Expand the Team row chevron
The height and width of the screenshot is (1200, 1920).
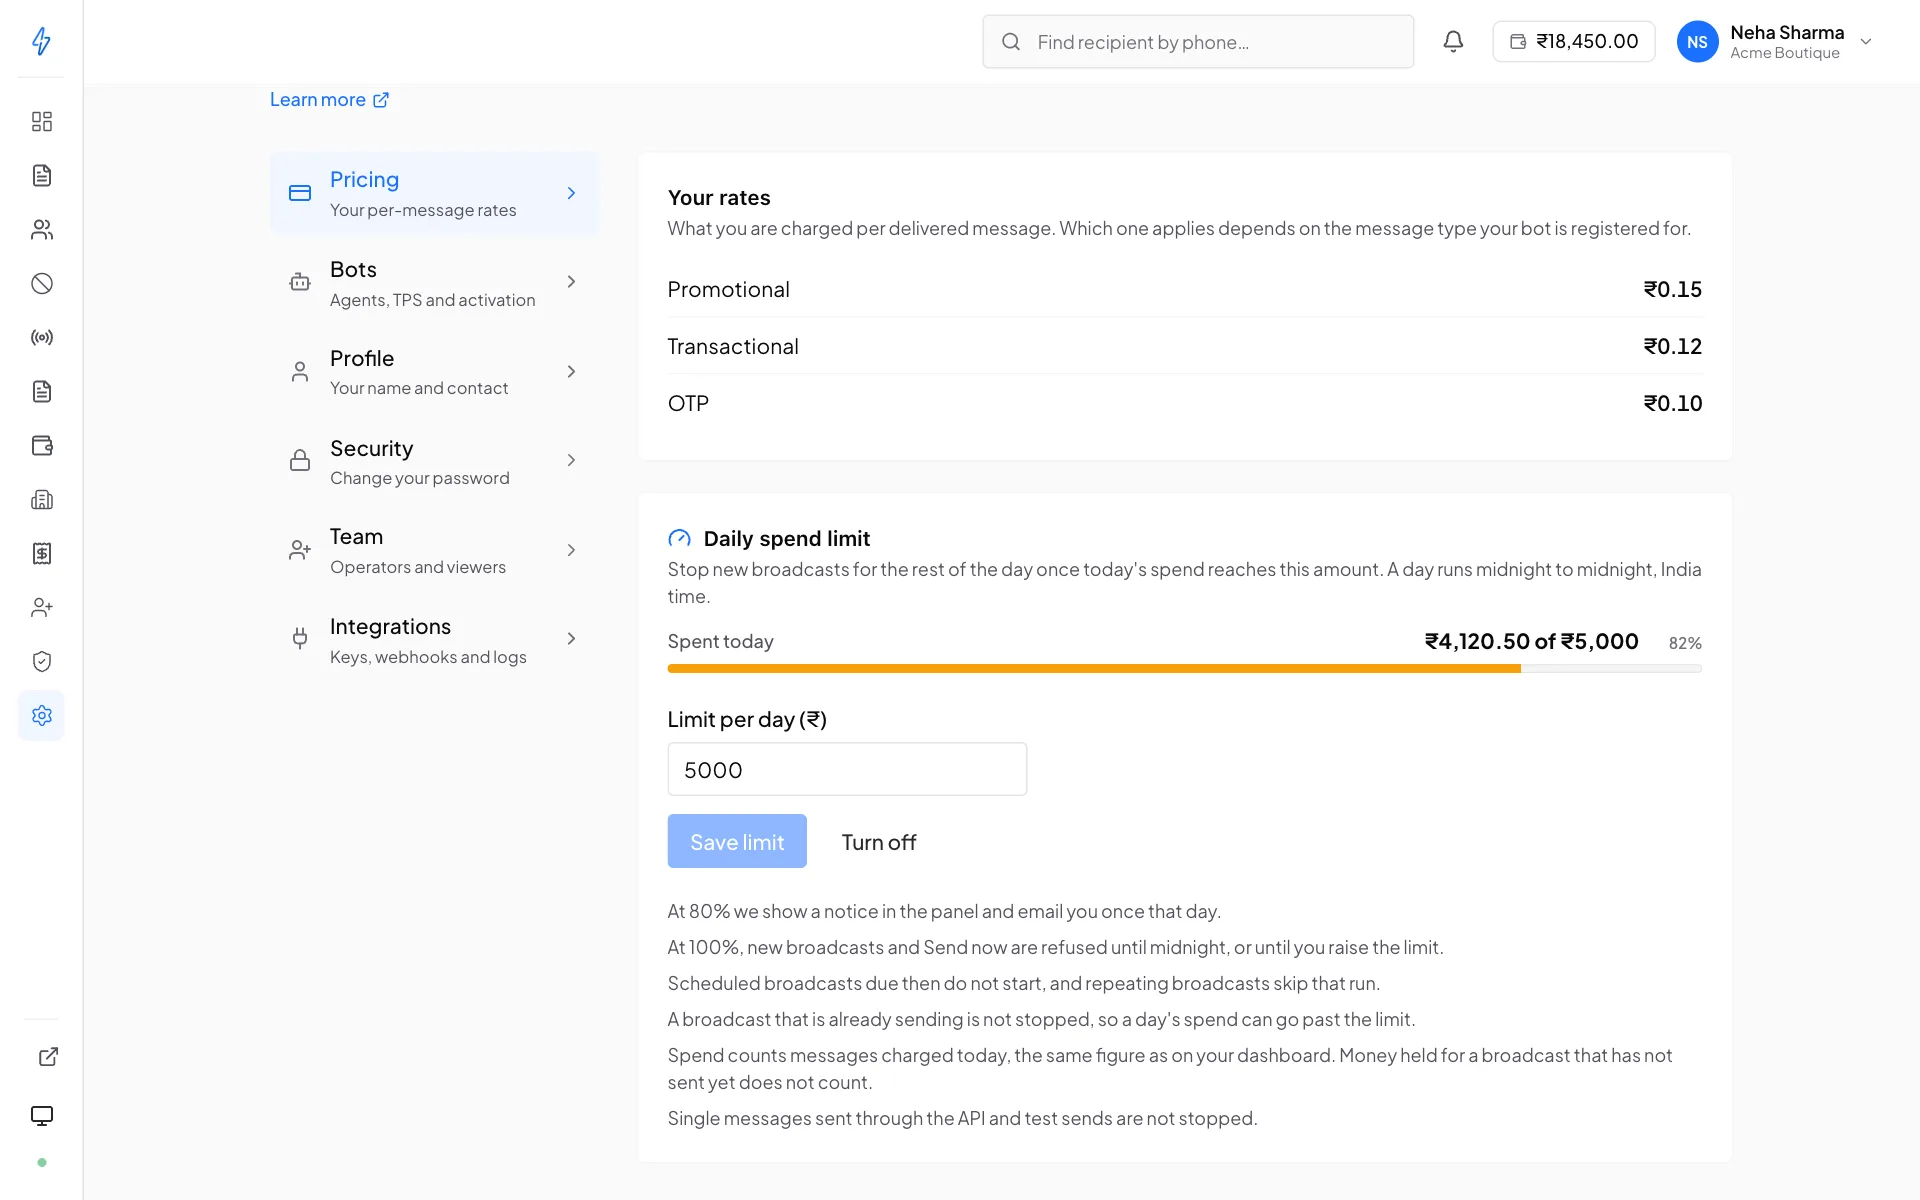pos(571,550)
